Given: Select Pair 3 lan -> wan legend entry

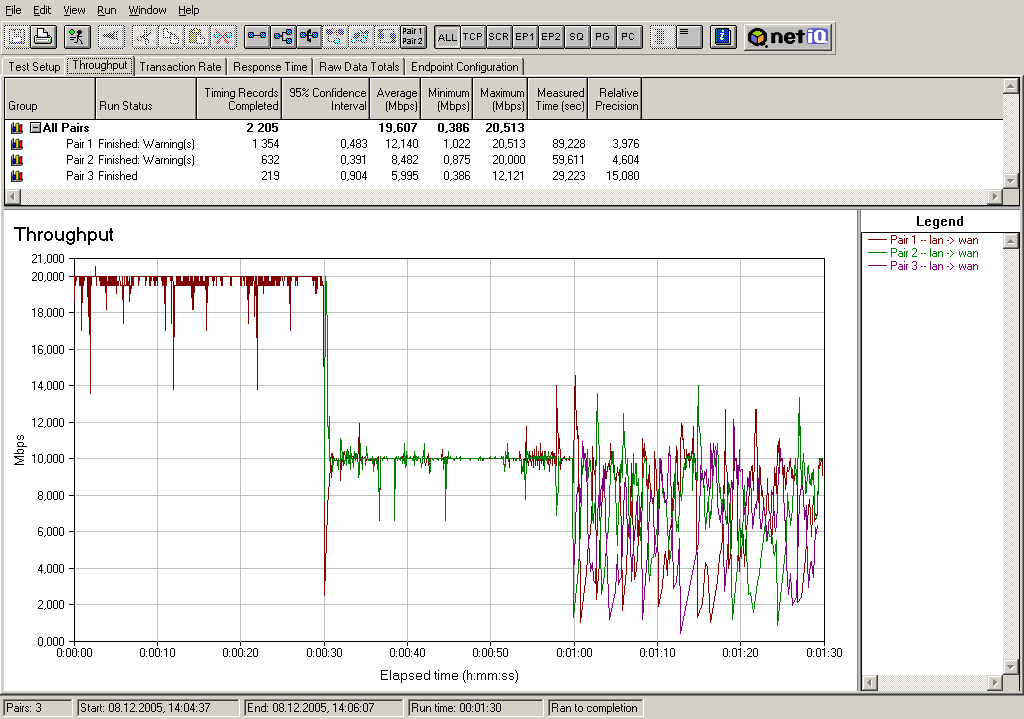Looking at the screenshot, I should 933,266.
